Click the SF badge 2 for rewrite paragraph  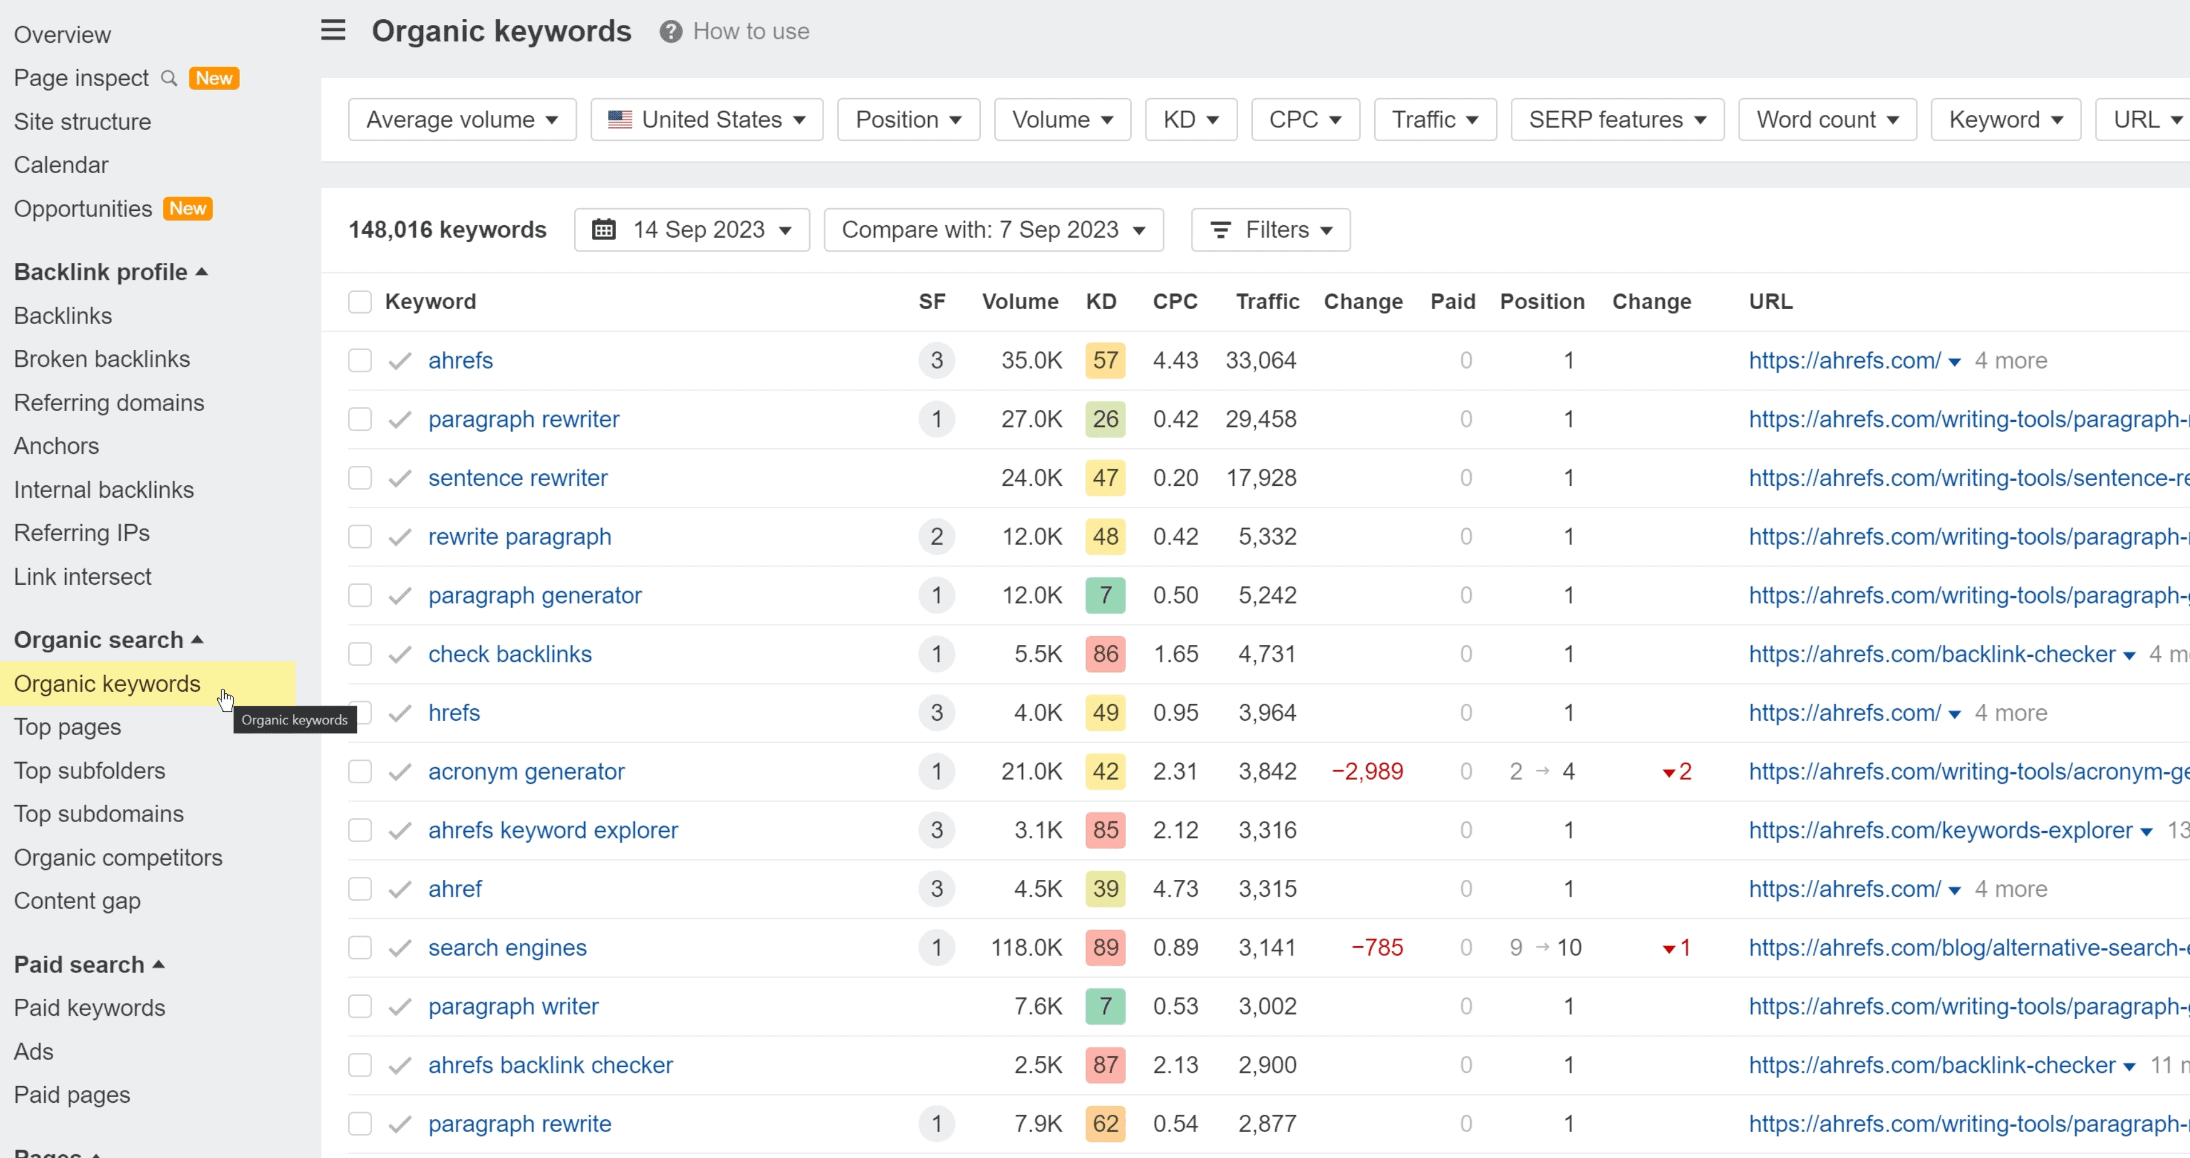(936, 537)
